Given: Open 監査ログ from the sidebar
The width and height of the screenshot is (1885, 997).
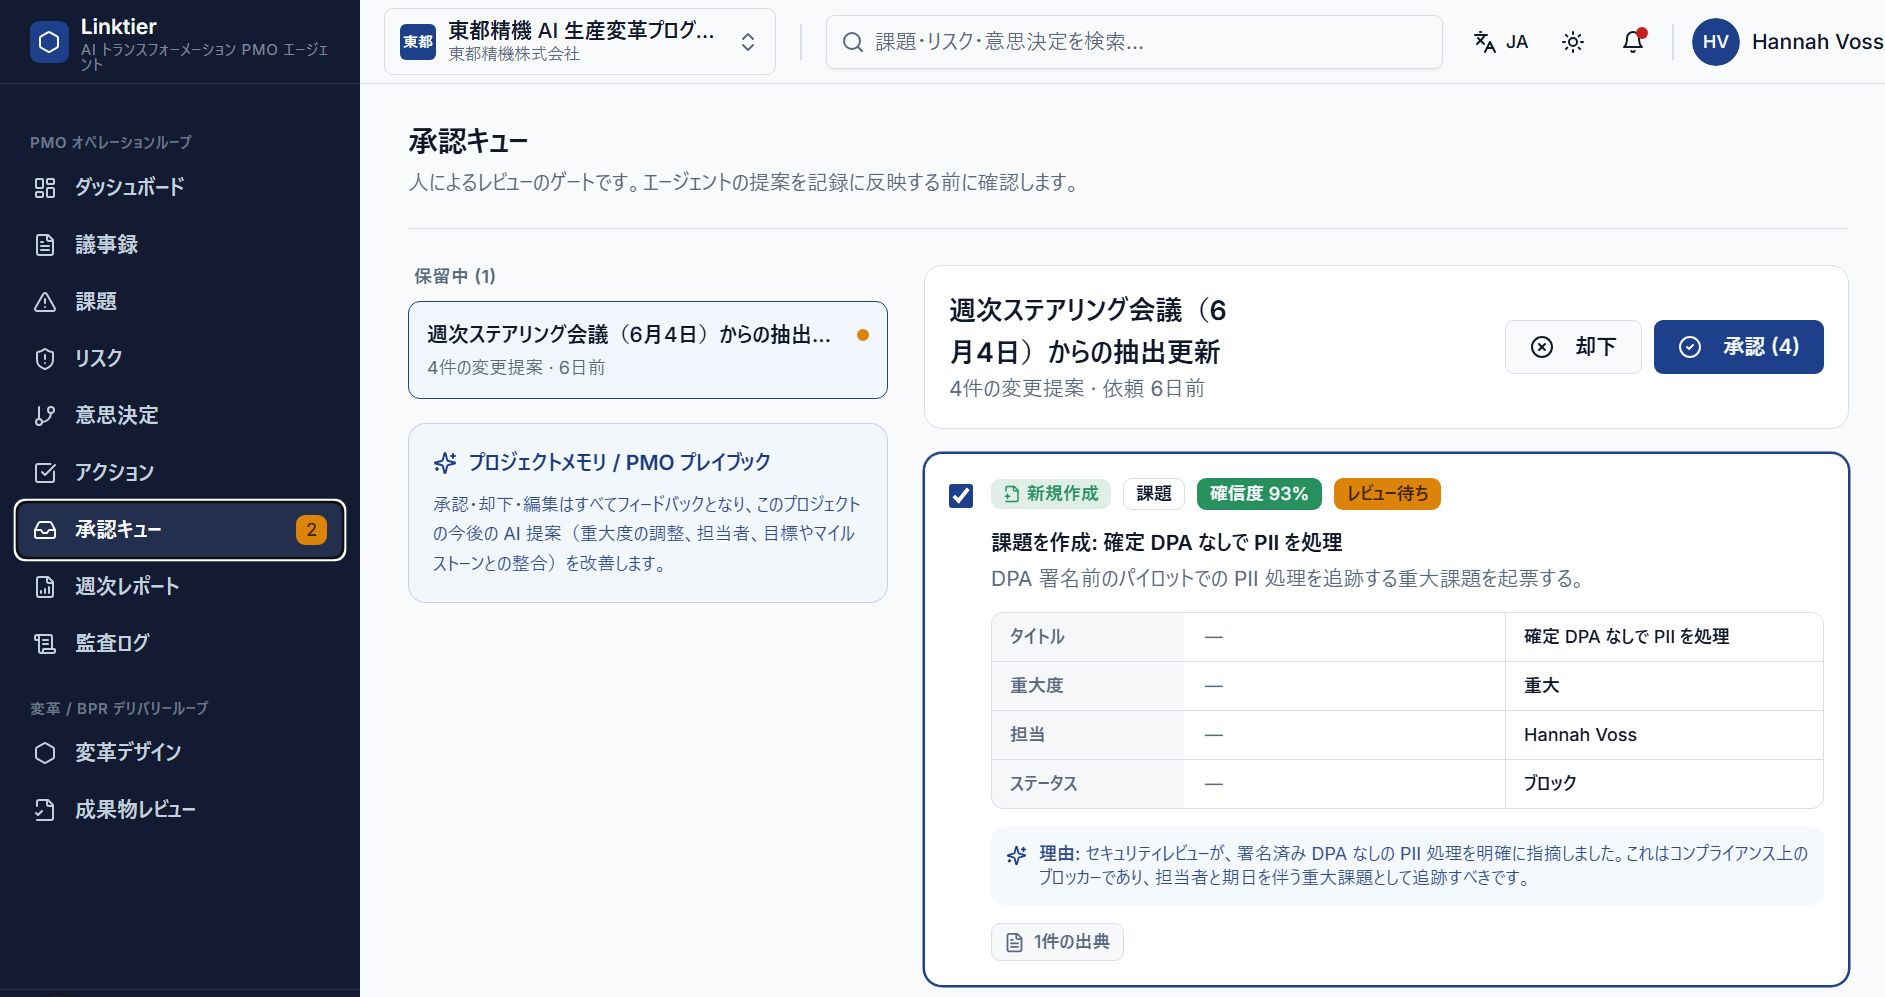Looking at the screenshot, I should point(180,644).
